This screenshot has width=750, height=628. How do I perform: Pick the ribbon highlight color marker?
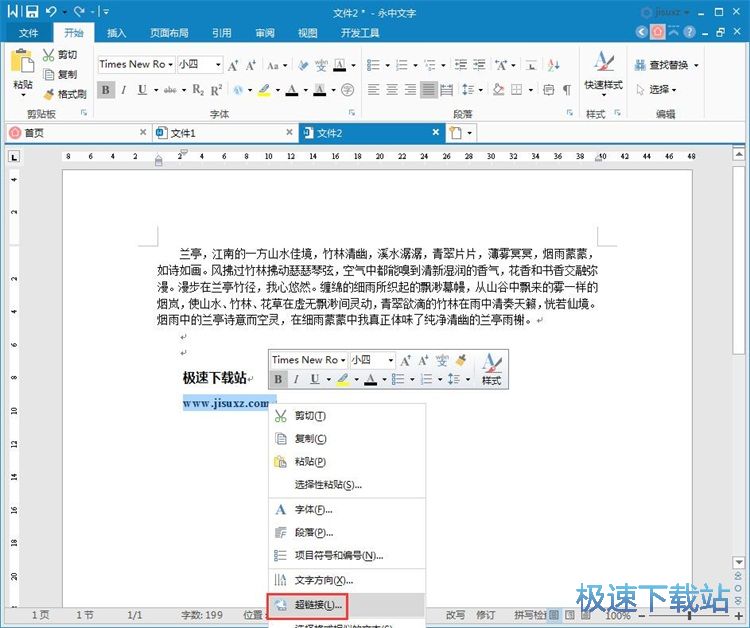tap(264, 89)
